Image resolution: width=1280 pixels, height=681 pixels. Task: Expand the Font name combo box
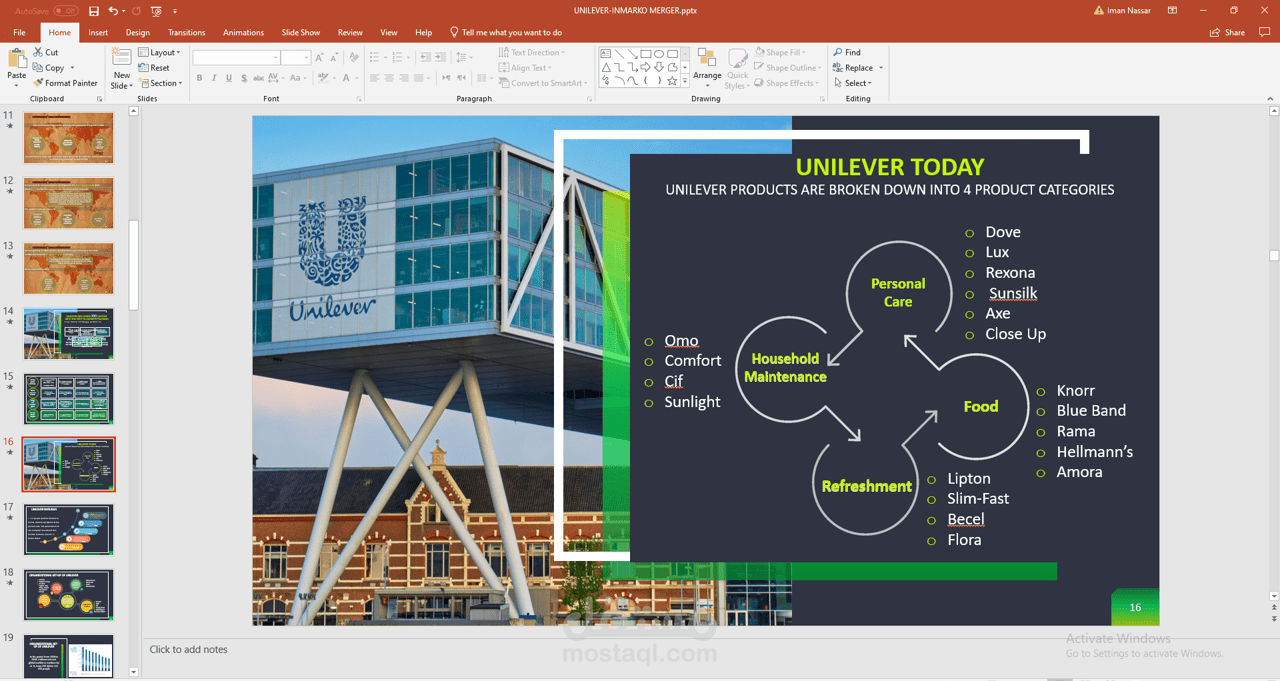[x=275, y=57]
